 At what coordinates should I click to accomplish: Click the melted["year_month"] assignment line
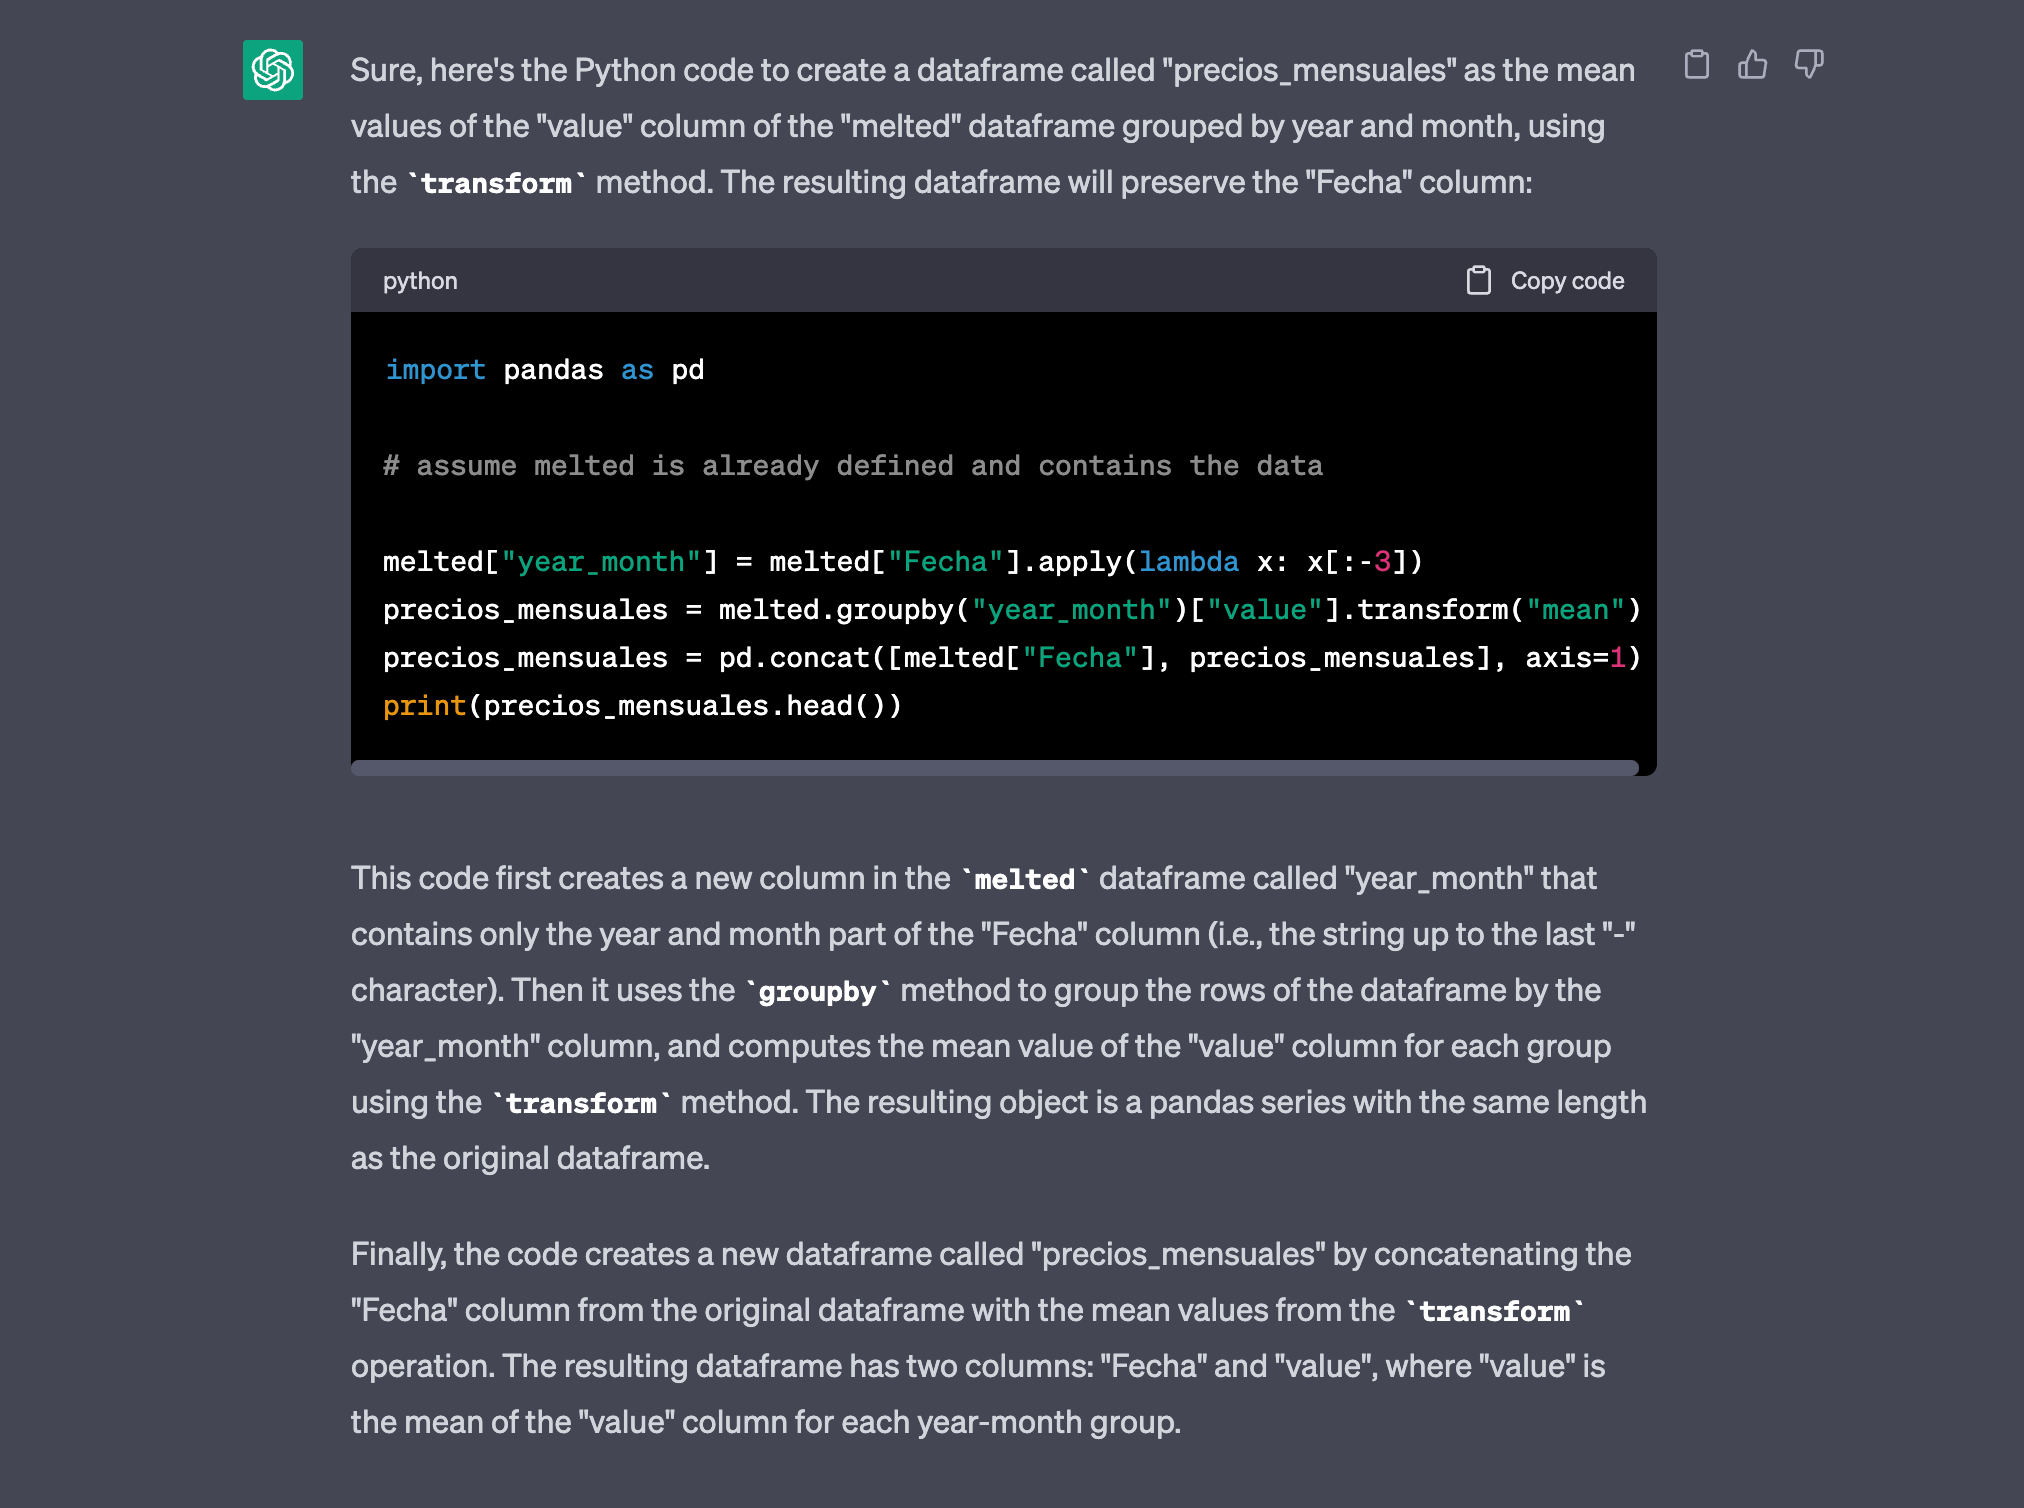coord(903,562)
